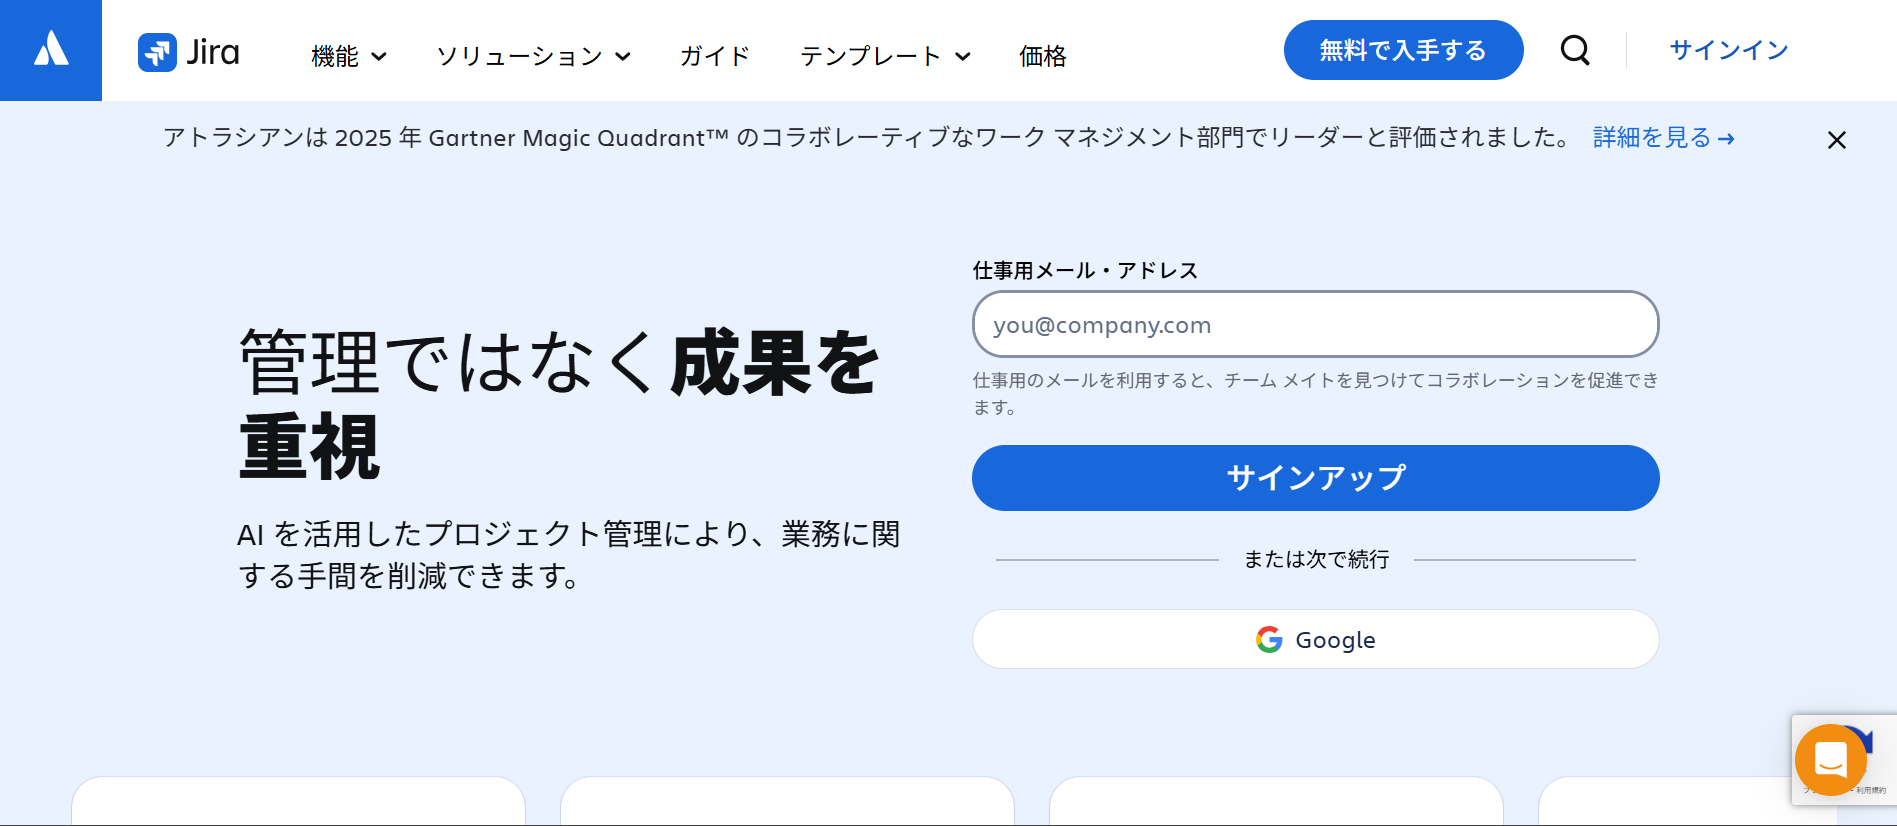Image resolution: width=1897 pixels, height=826 pixels.
Task: Dismiss the Gartner announcement banner with the X
Action: click(1837, 140)
